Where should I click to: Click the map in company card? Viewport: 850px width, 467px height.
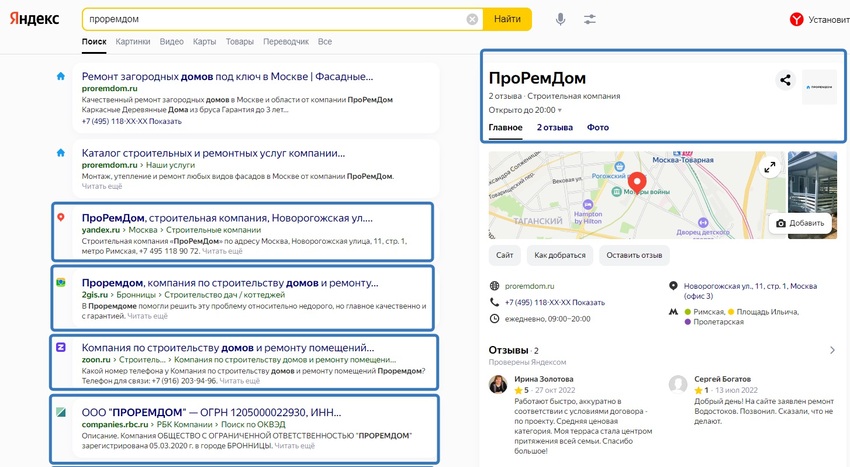[x=636, y=195]
